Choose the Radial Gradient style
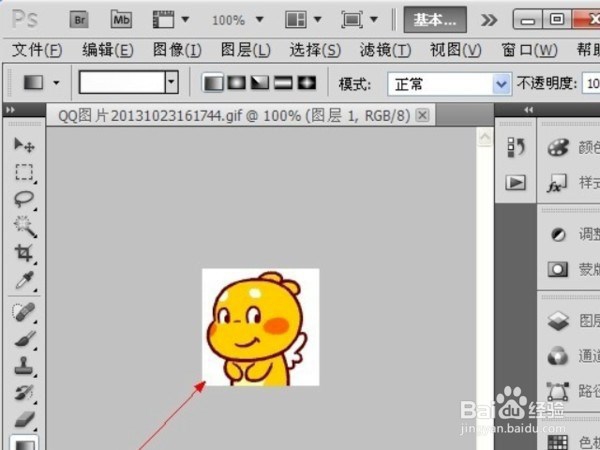This screenshot has width=600, height=450. 236,83
